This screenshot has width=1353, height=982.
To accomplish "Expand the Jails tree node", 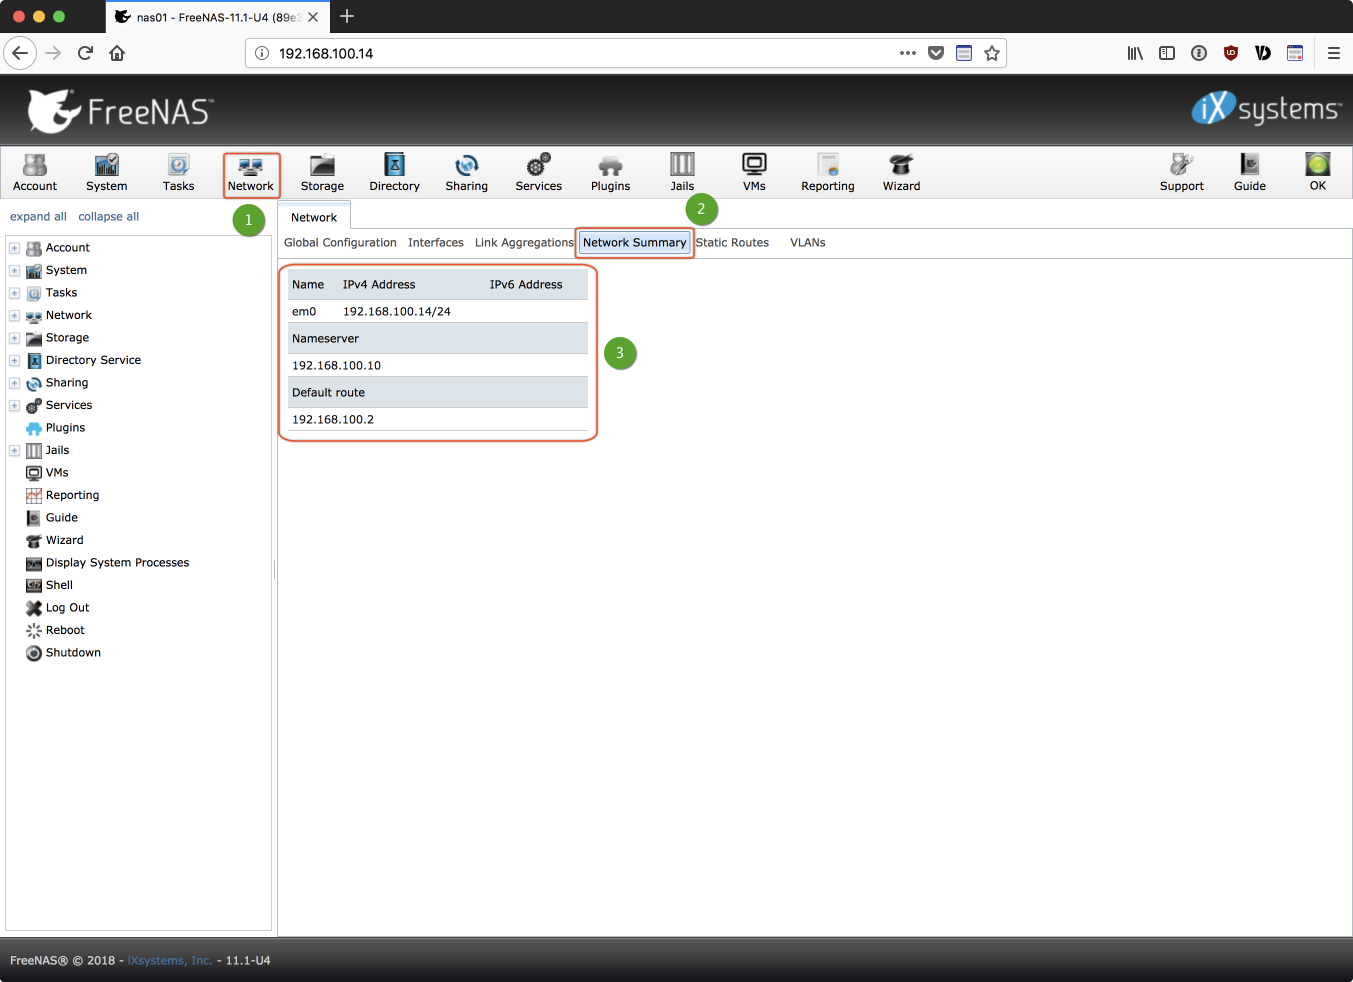I will pyautogui.click(x=14, y=451).
